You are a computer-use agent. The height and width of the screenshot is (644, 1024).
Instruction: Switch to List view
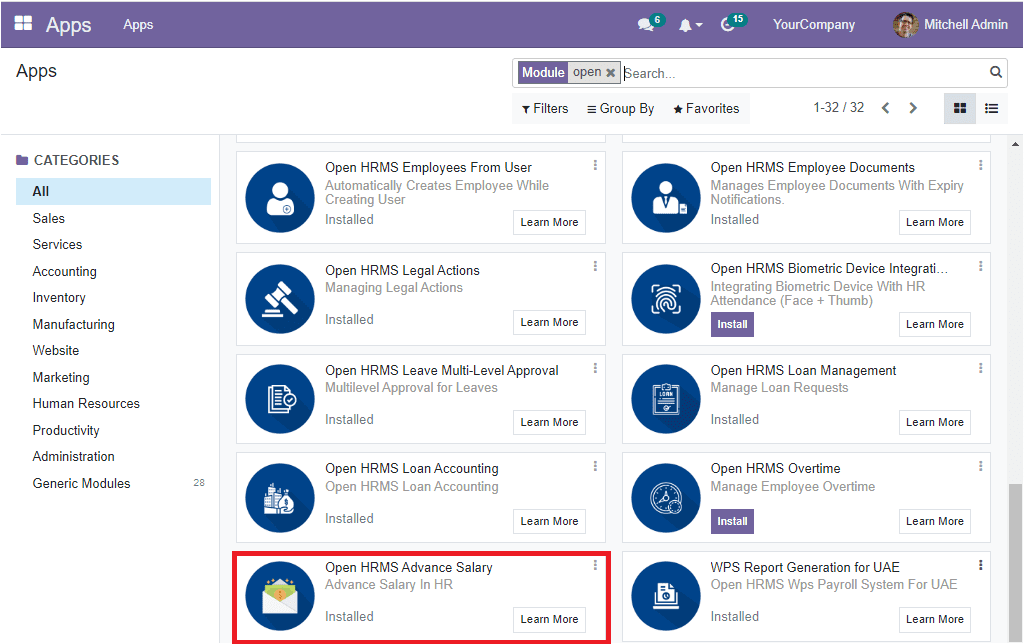click(x=991, y=108)
